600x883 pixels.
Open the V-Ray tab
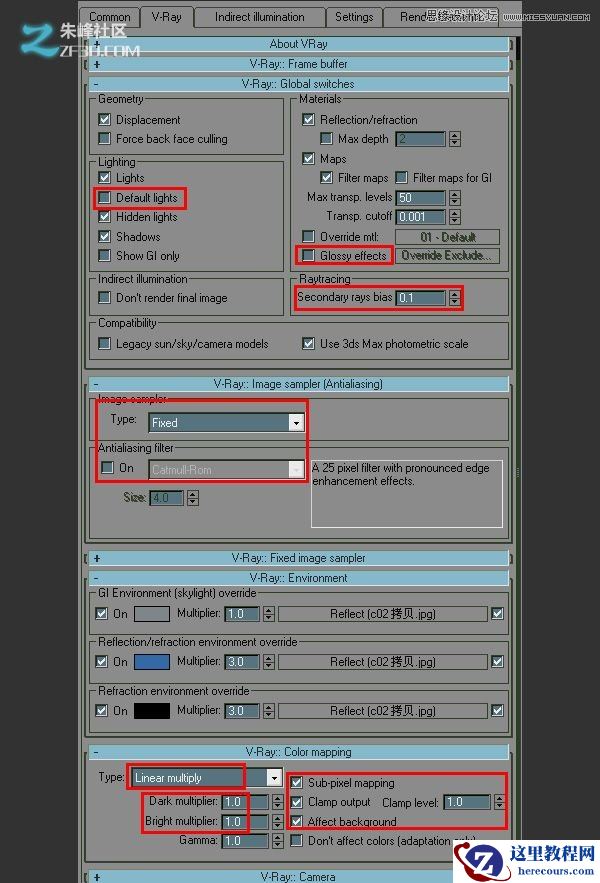(x=167, y=17)
